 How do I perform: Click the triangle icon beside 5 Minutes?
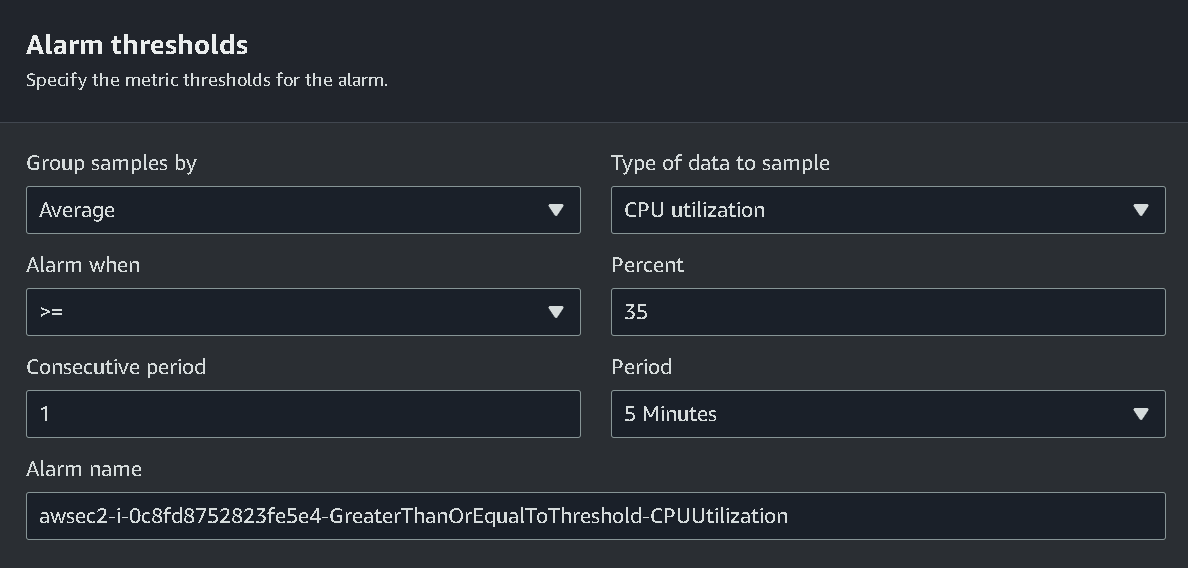(1141, 414)
